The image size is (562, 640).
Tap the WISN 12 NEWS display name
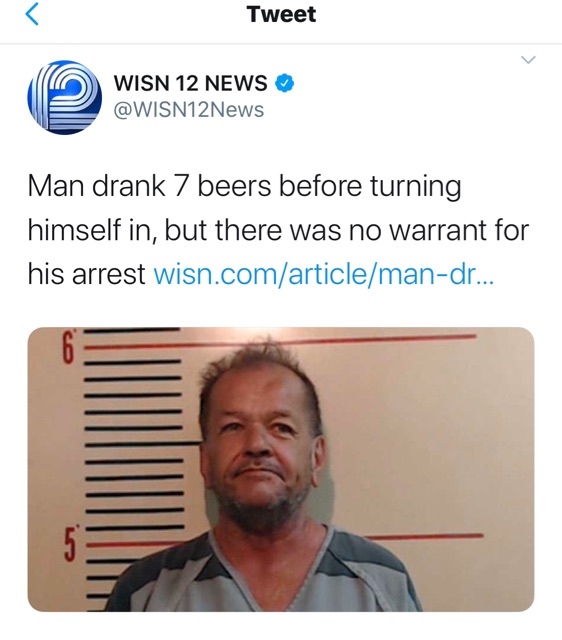[x=191, y=83]
